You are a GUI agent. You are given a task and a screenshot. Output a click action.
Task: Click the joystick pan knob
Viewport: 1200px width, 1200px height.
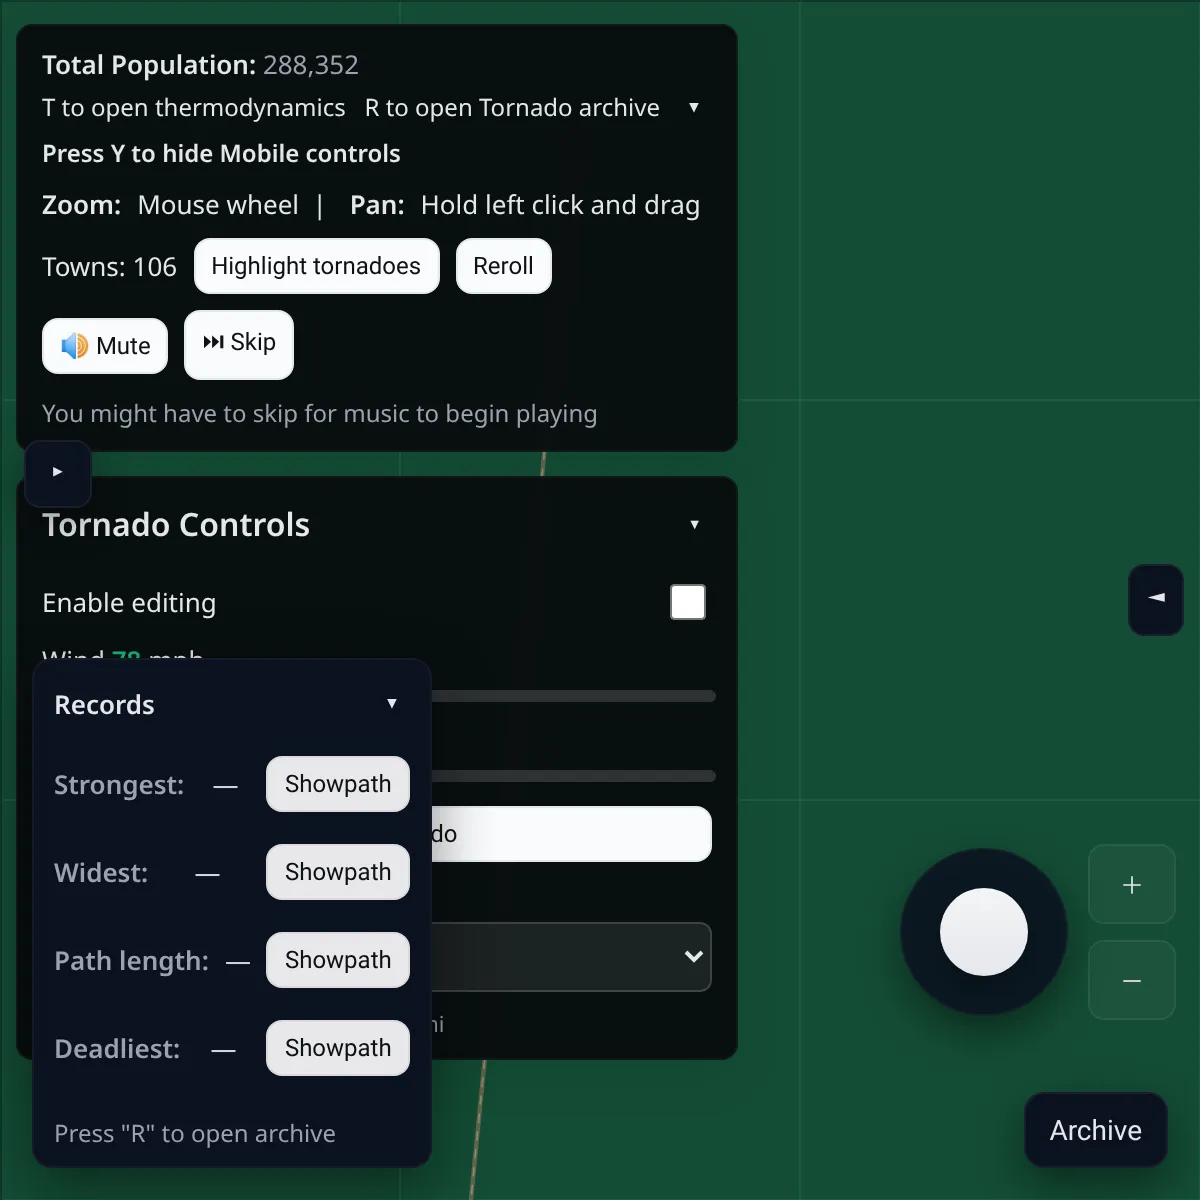(984, 932)
